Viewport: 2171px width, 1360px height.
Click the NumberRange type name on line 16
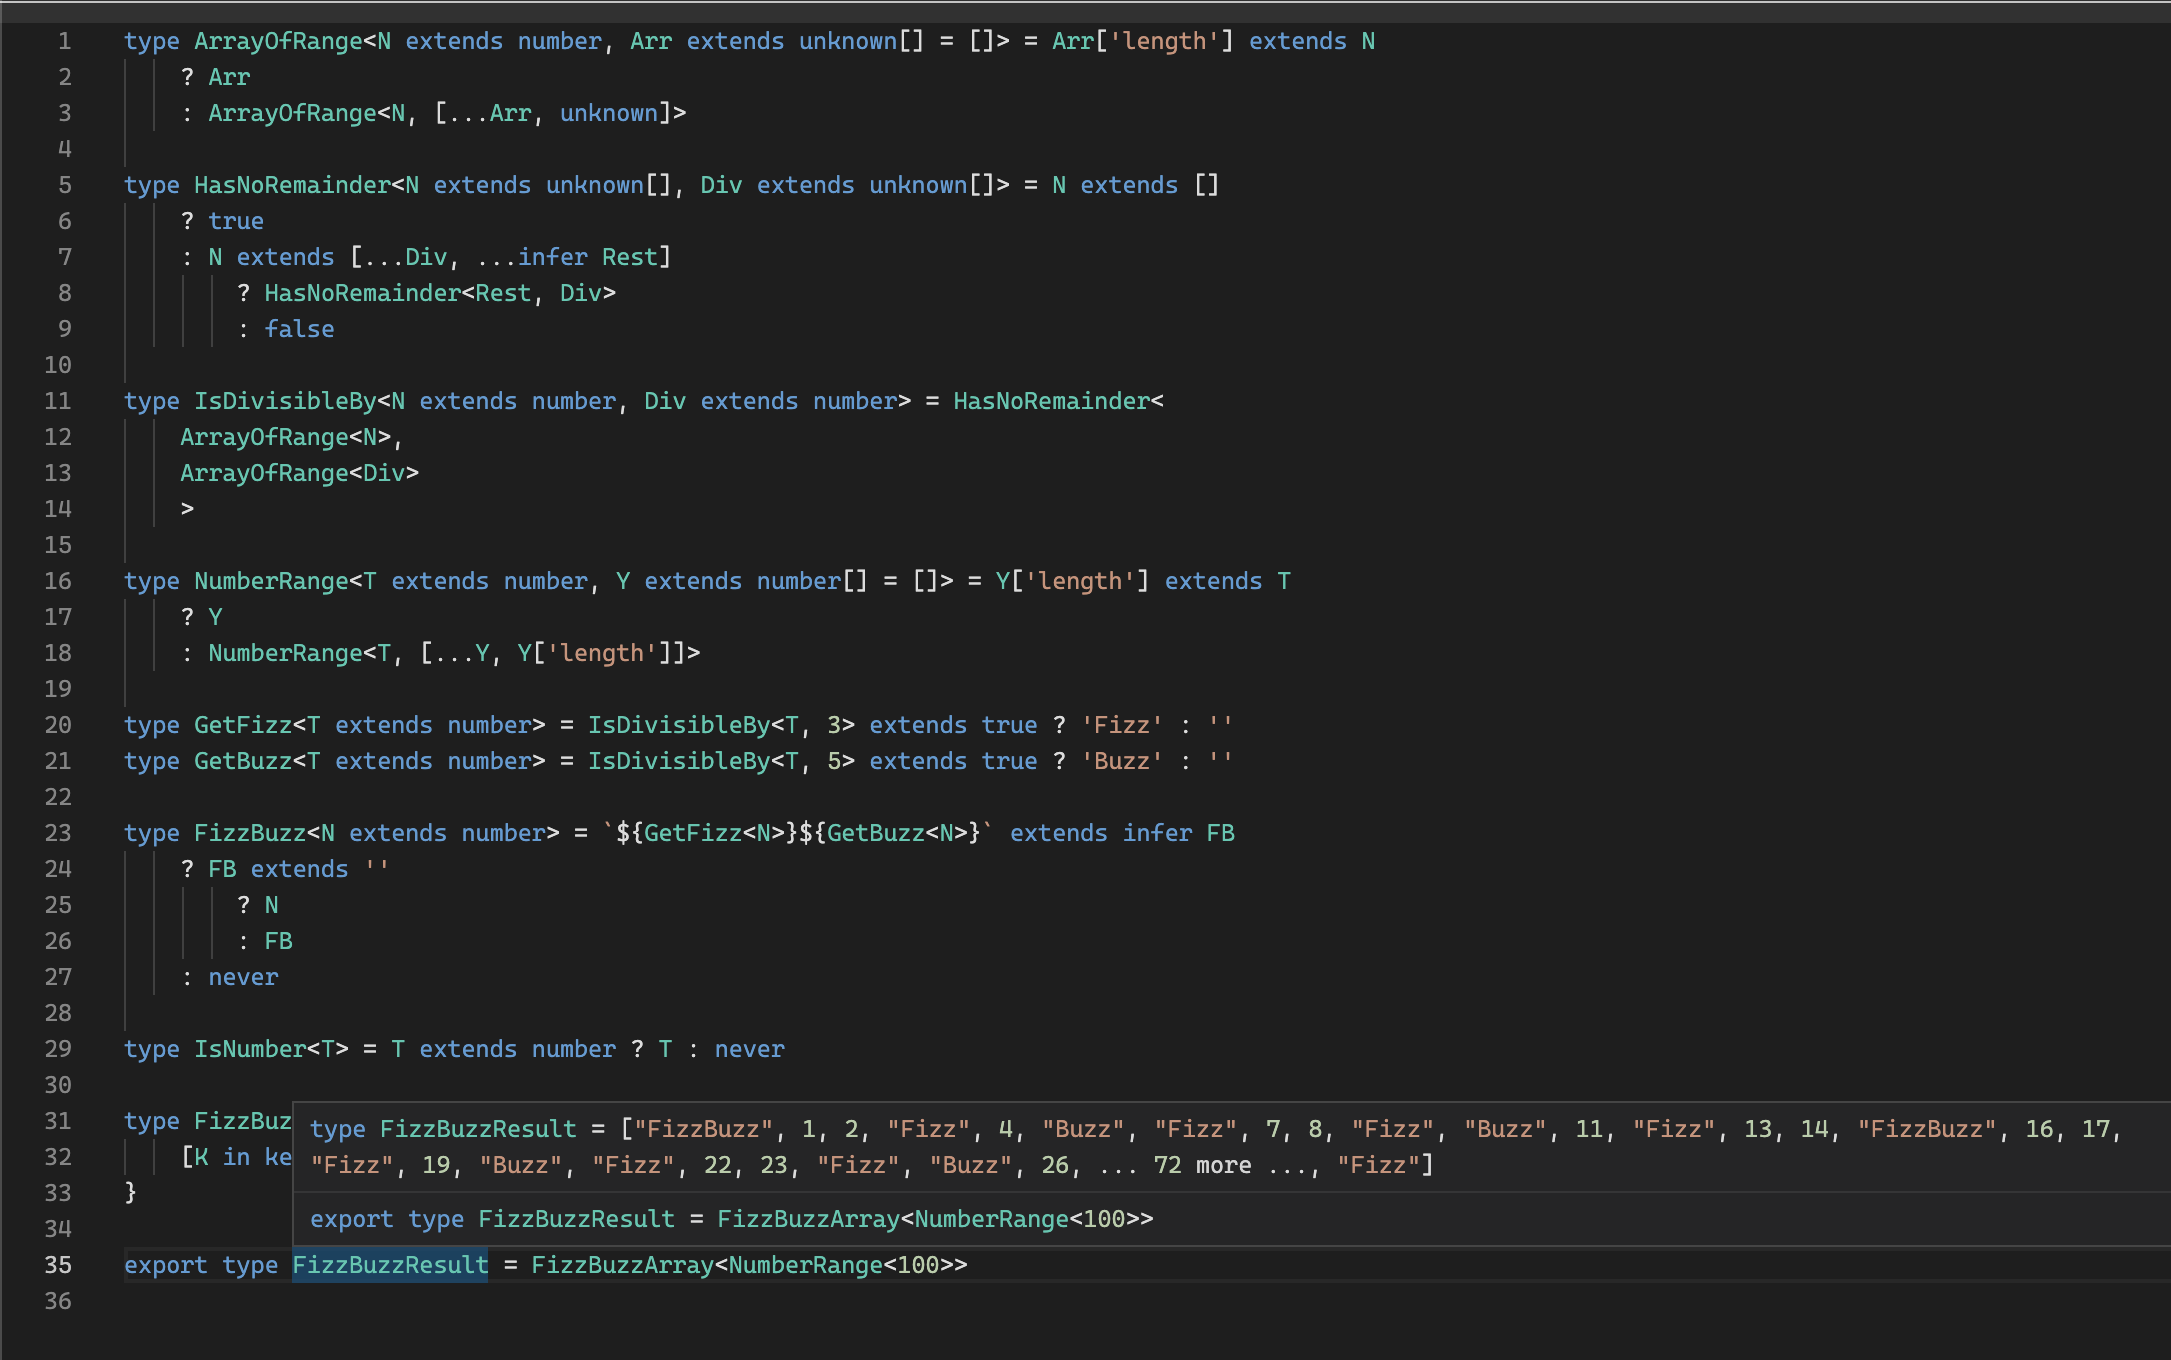(x=272, y=580)
